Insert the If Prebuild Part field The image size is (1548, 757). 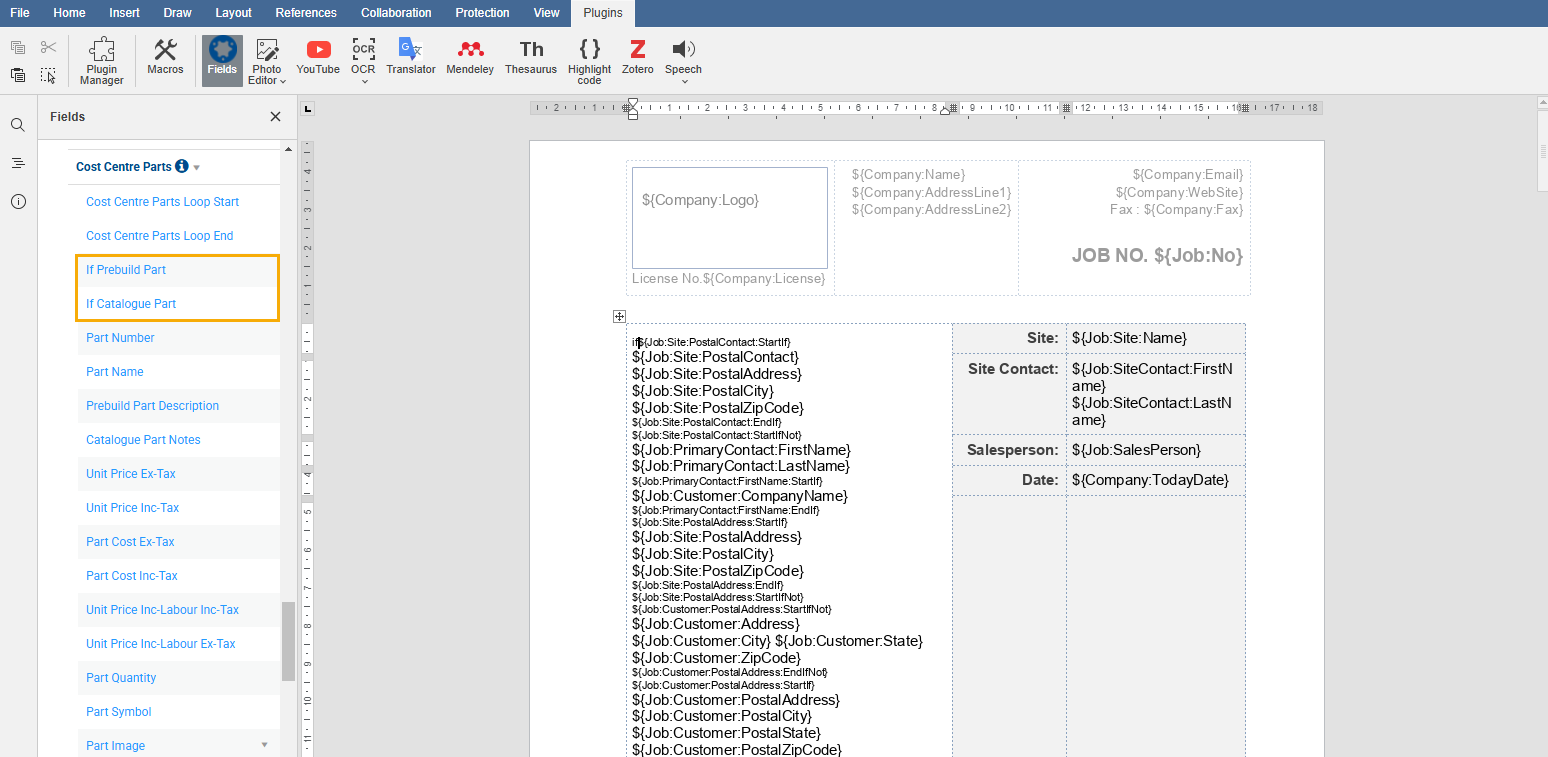126,270
